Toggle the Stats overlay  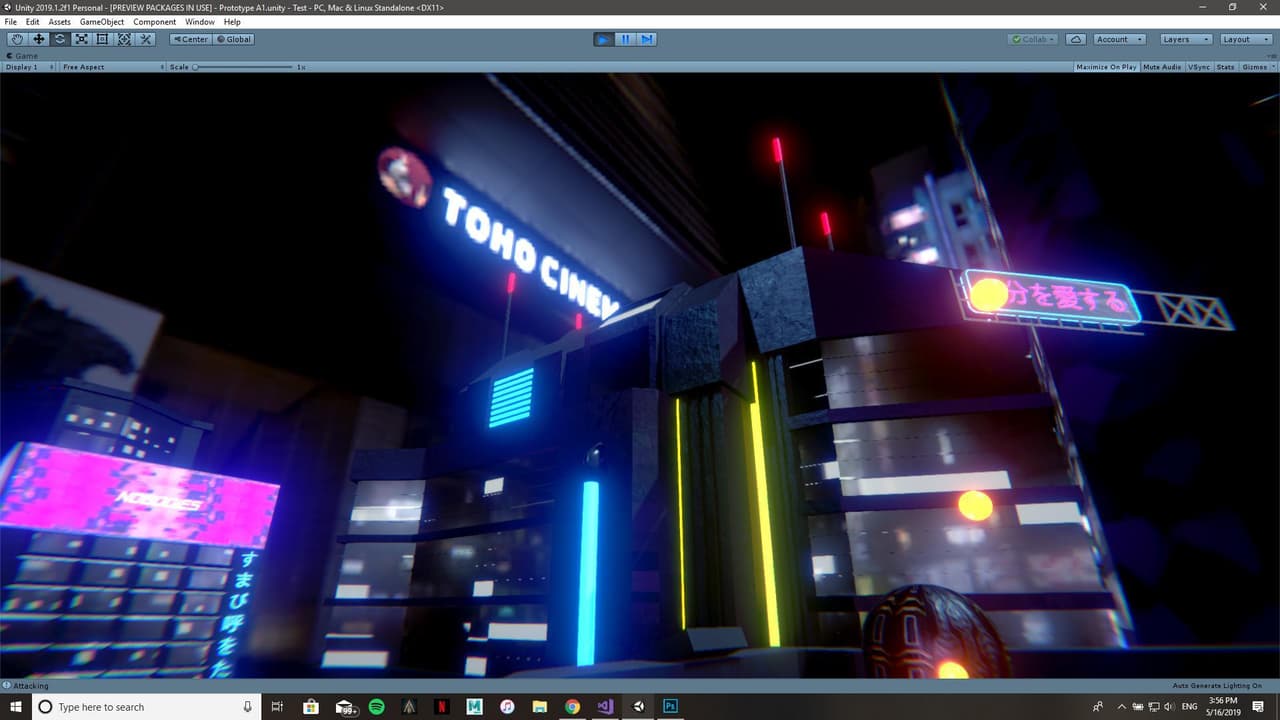[x=1225, y=67]
